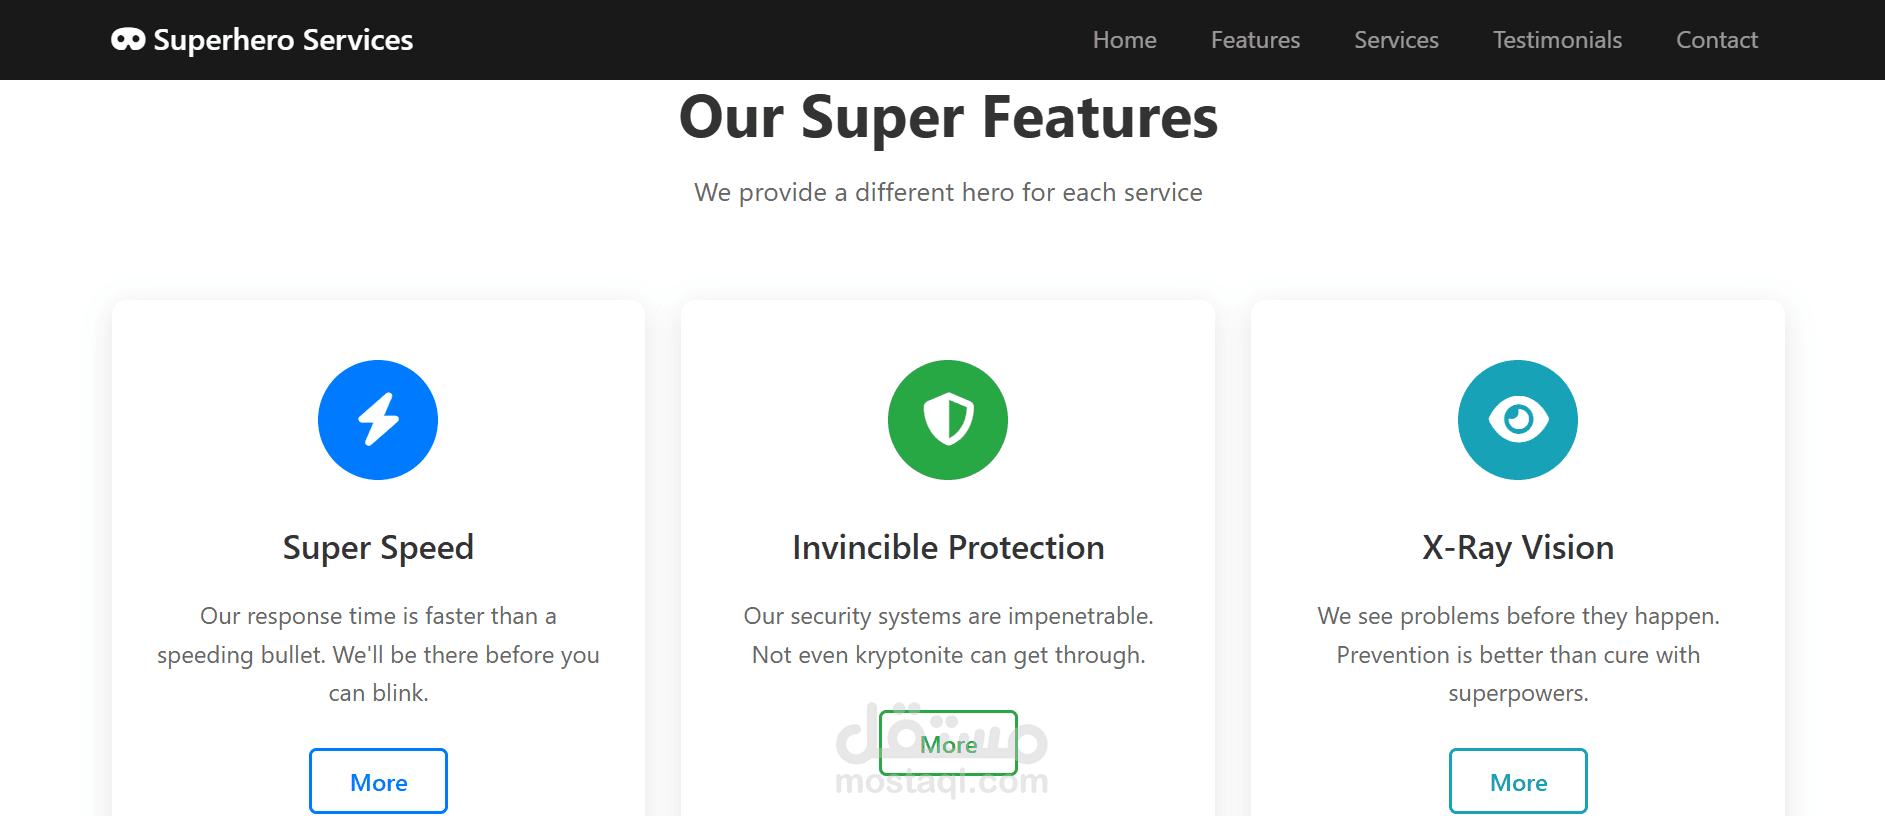The height and width of the screenshot is (816, 1885).
Task: Click the mask logo icon in navbar
Action: [x=128, y=39]
